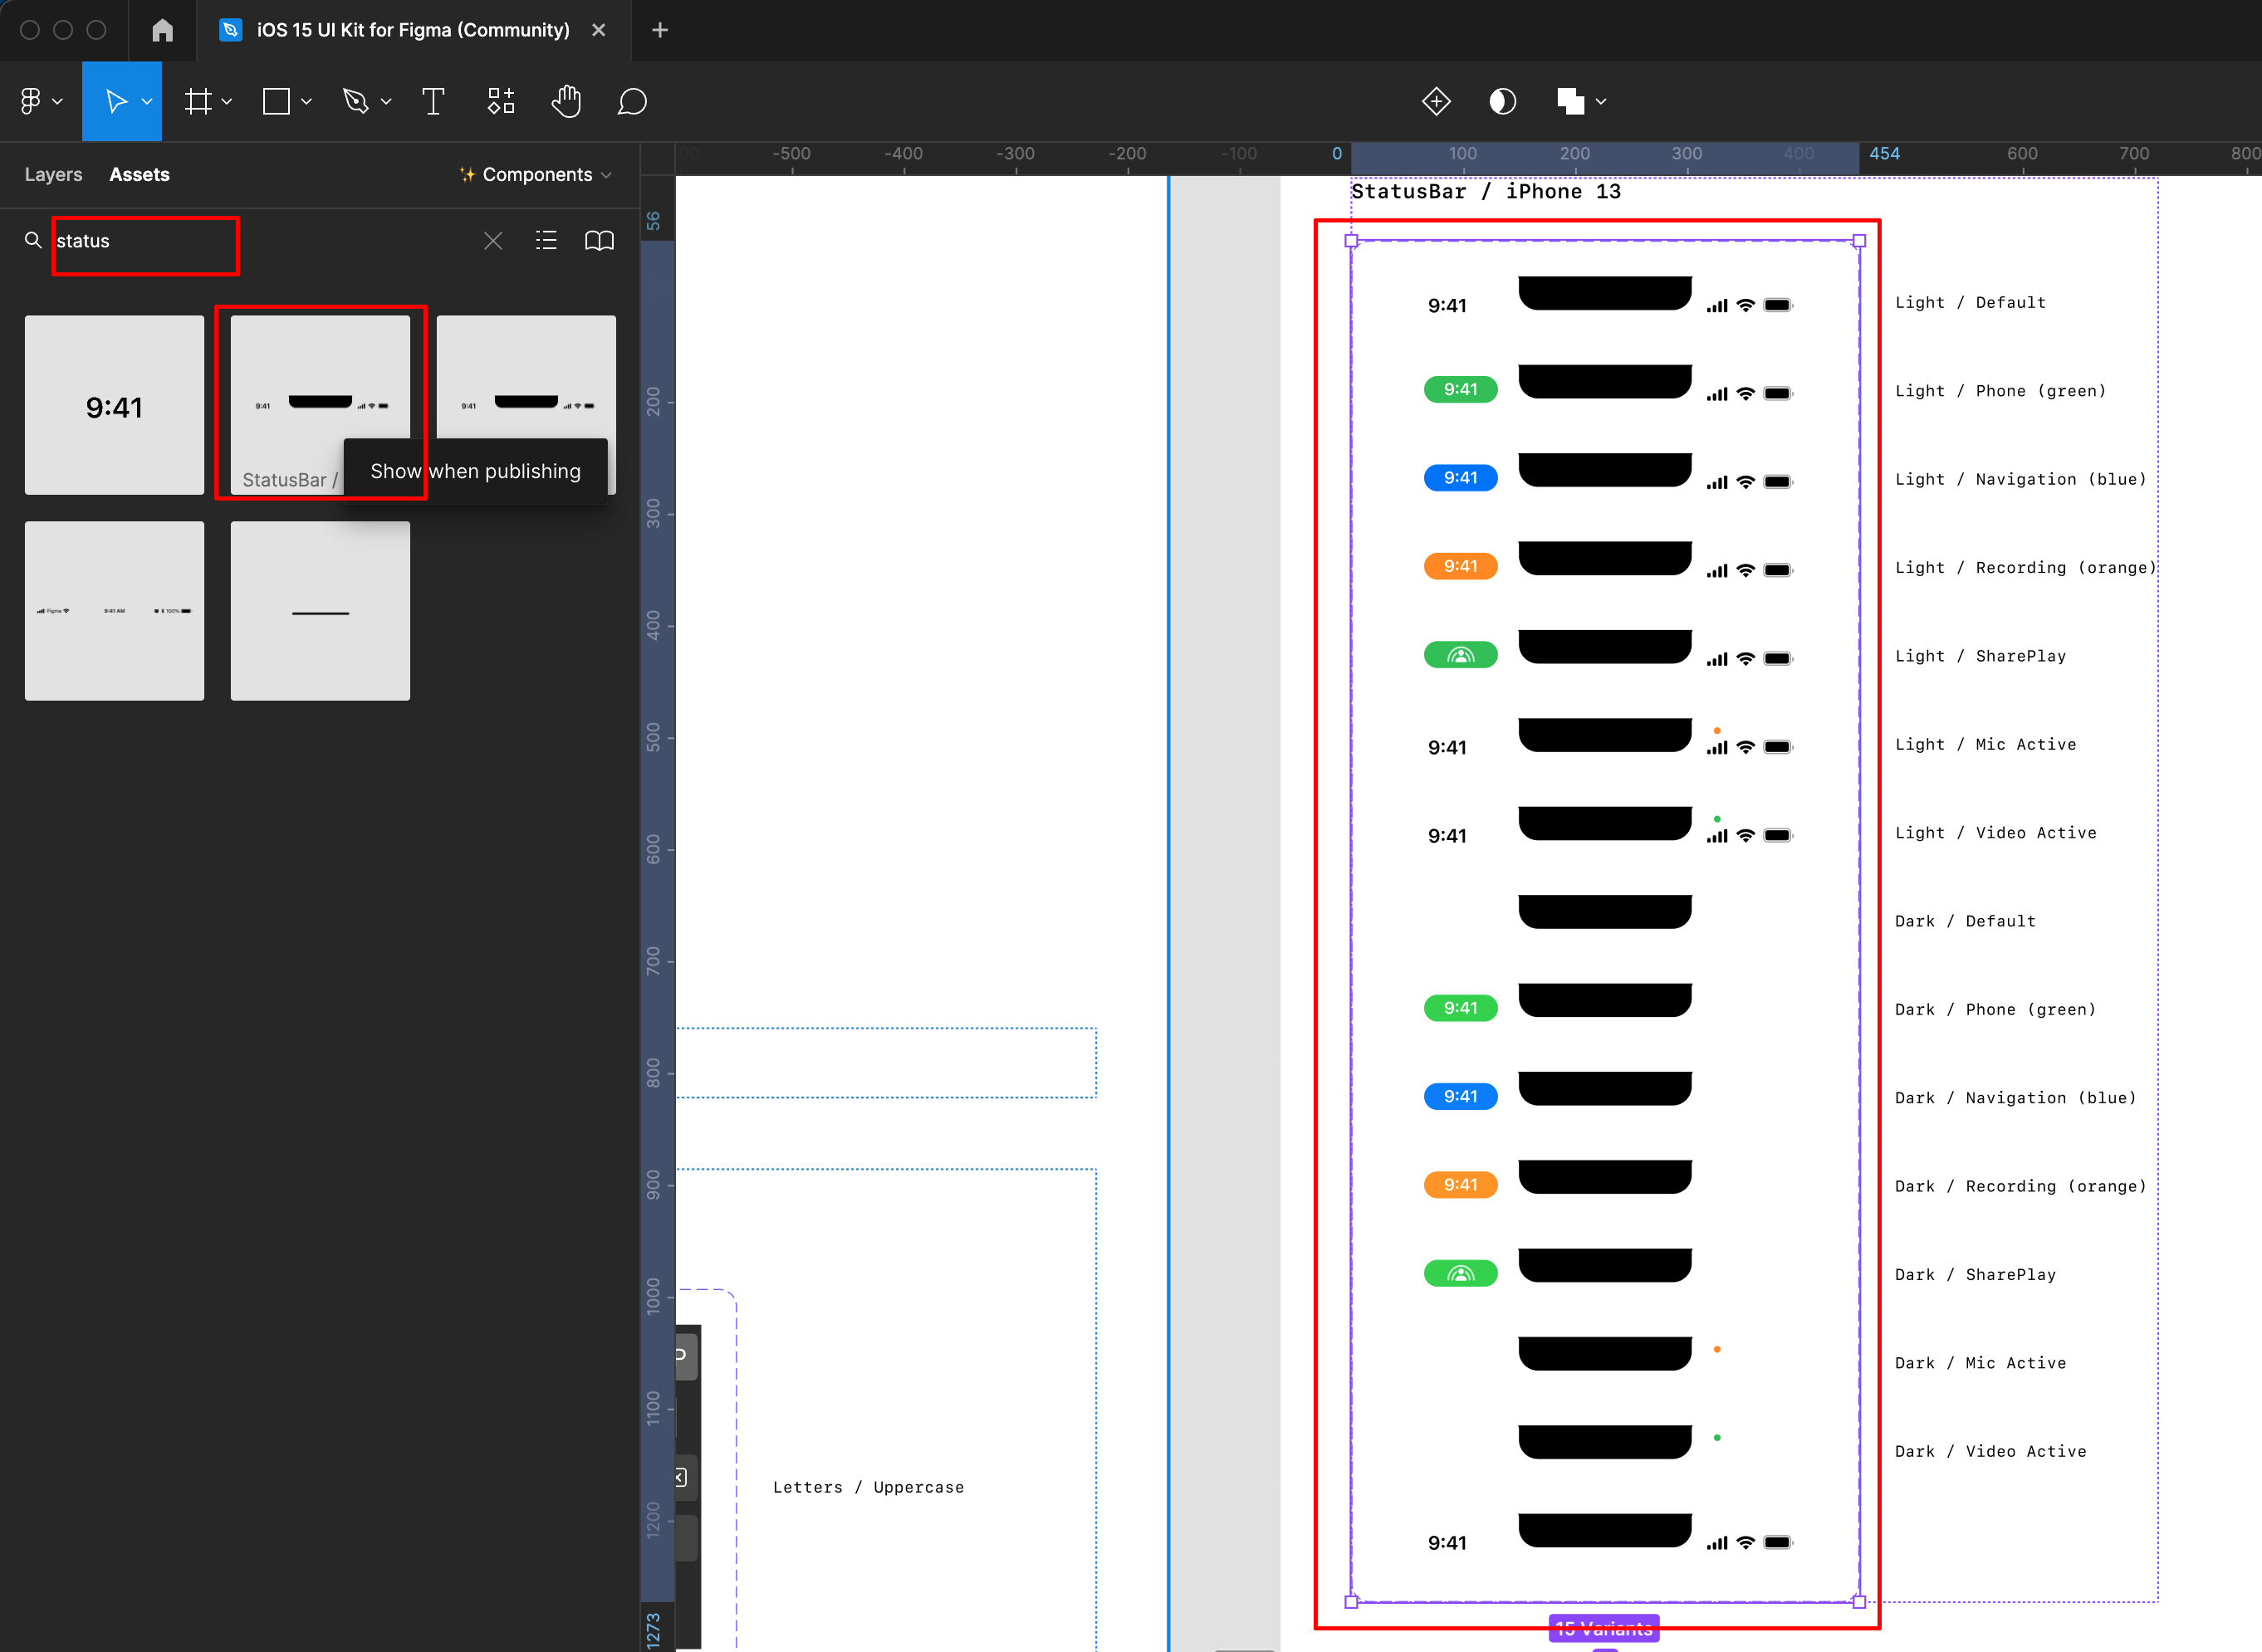
Task: Open the boolean operations dropdown arrow
Action: [x=1601, y=101]
